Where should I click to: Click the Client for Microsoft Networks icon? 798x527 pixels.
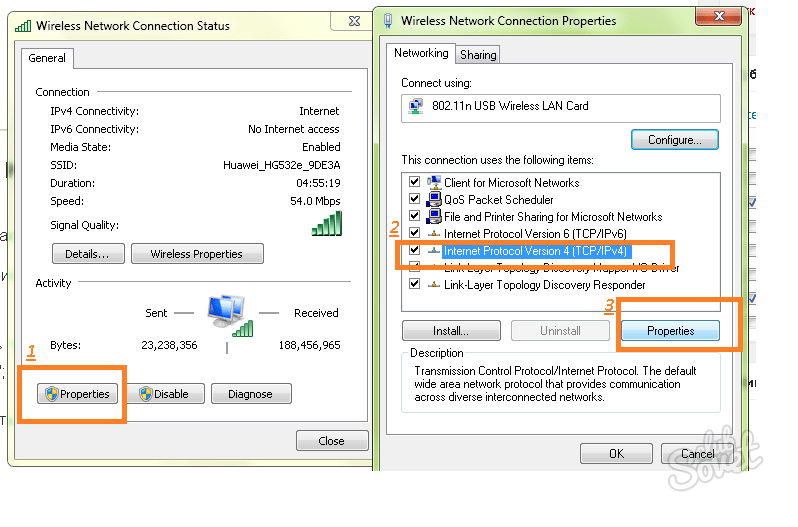pos(434,182)
